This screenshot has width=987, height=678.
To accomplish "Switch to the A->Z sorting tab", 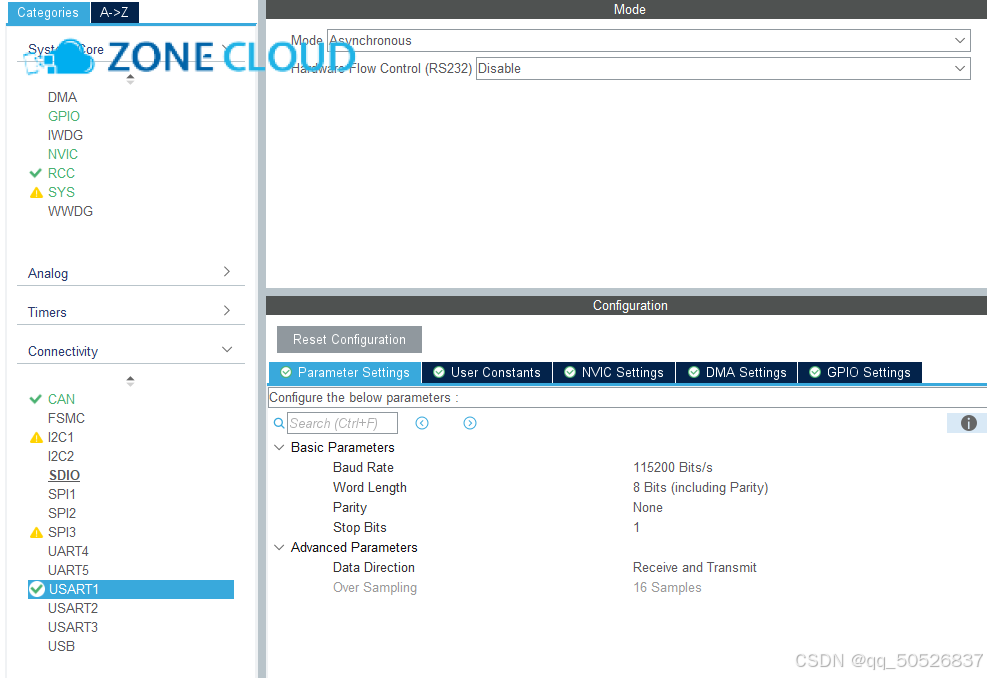I will [x=116, y=13].
